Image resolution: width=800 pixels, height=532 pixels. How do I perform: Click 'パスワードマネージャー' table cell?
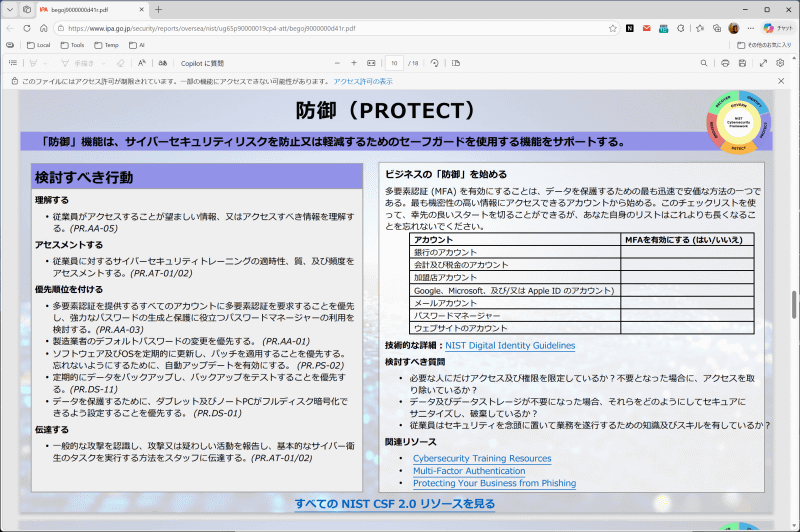[x=515, y=315]
